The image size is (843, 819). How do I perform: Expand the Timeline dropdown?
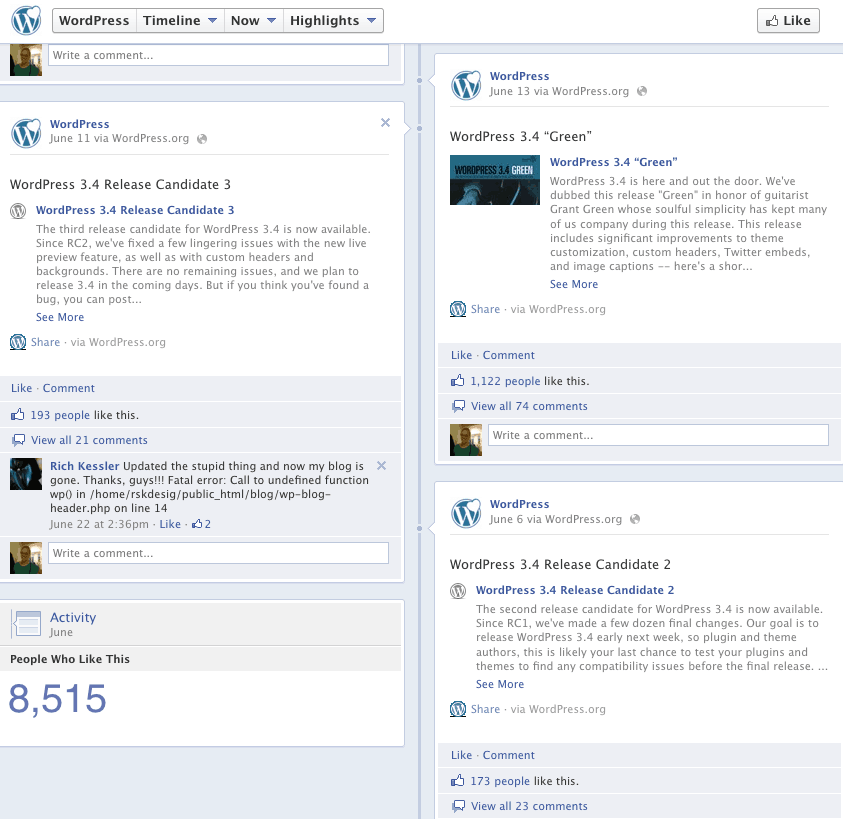tap(180, 20)
